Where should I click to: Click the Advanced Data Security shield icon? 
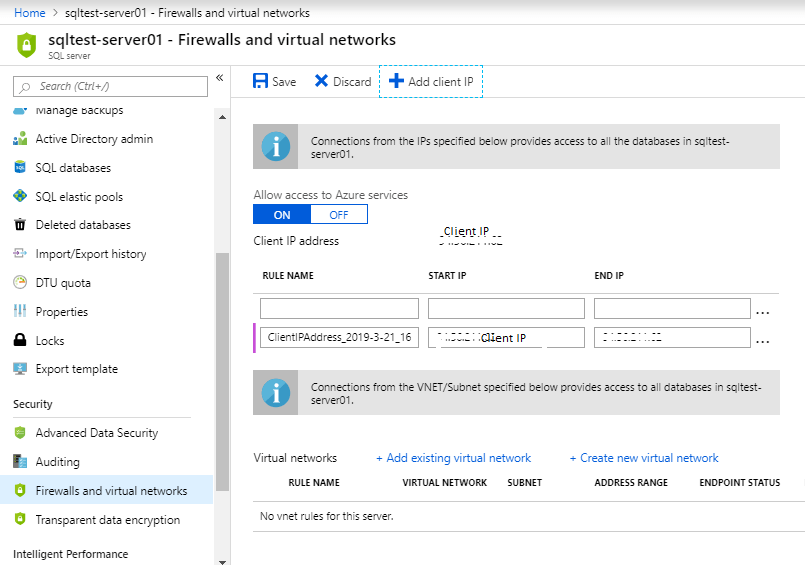pyautogui.click(x=20, y=433)
